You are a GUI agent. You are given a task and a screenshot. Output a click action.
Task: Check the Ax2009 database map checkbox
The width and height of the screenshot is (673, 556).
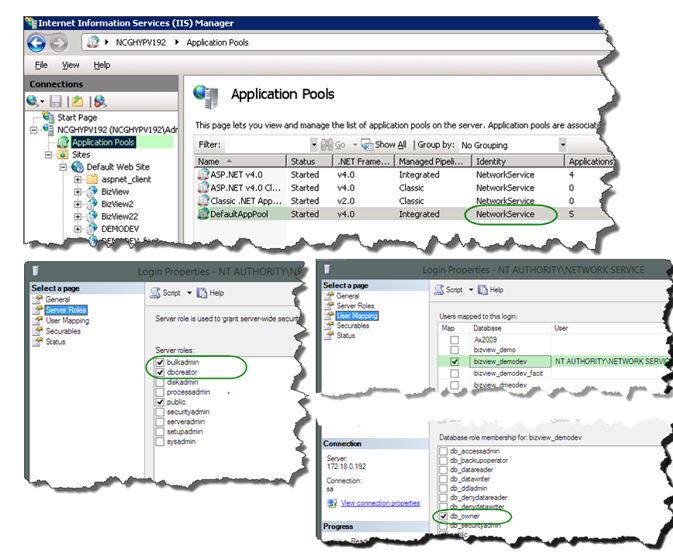tap(454, 340)
